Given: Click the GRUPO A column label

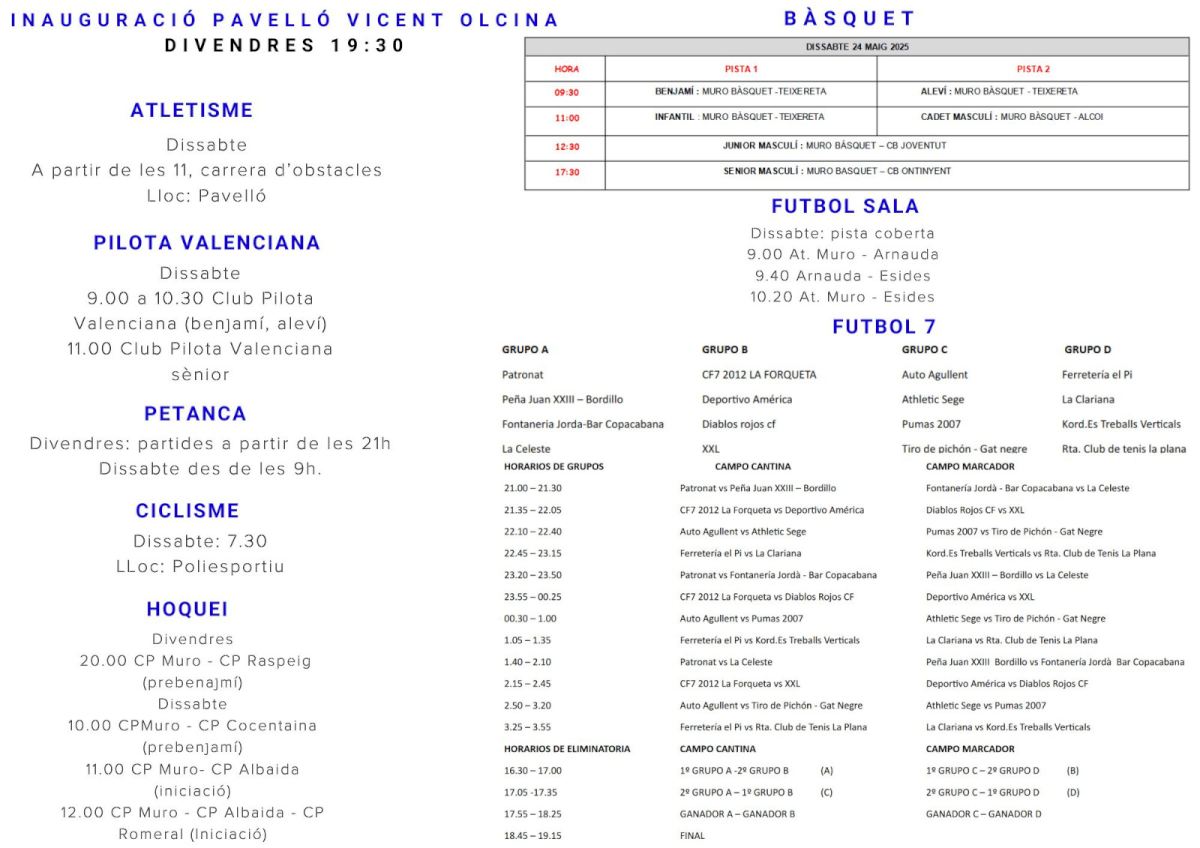Looking at the screenshot, I should [525, 350].
